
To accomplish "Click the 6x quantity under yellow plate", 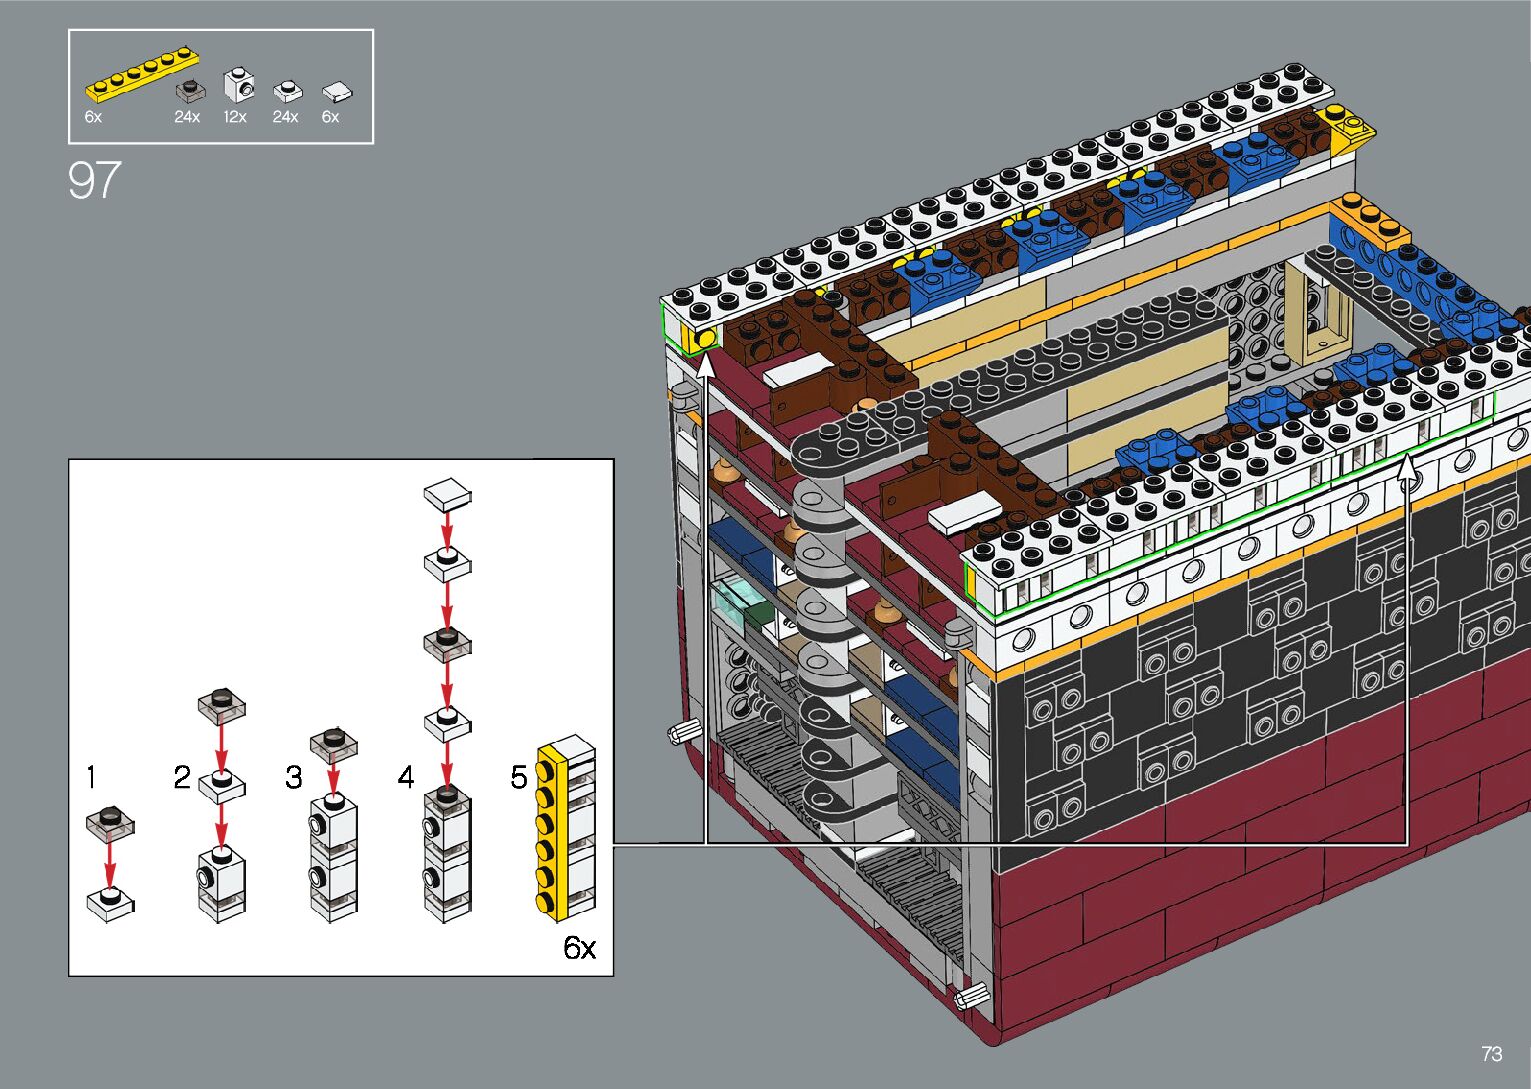I will pos(93,117).
